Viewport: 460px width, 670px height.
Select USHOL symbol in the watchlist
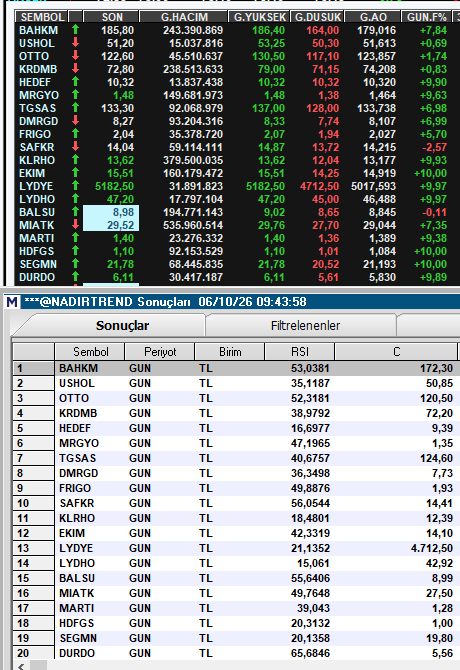point(37,43)
